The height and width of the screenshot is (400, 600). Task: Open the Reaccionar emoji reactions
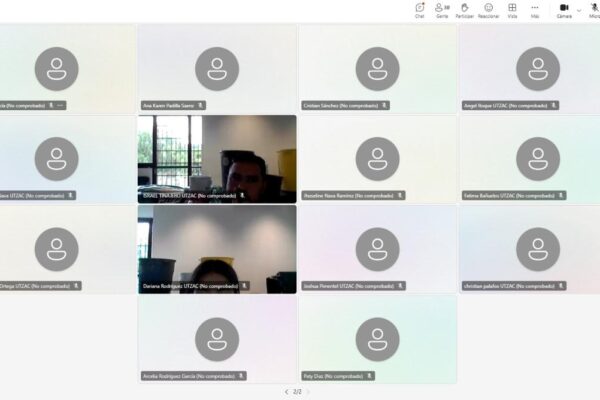pos(488,10)
